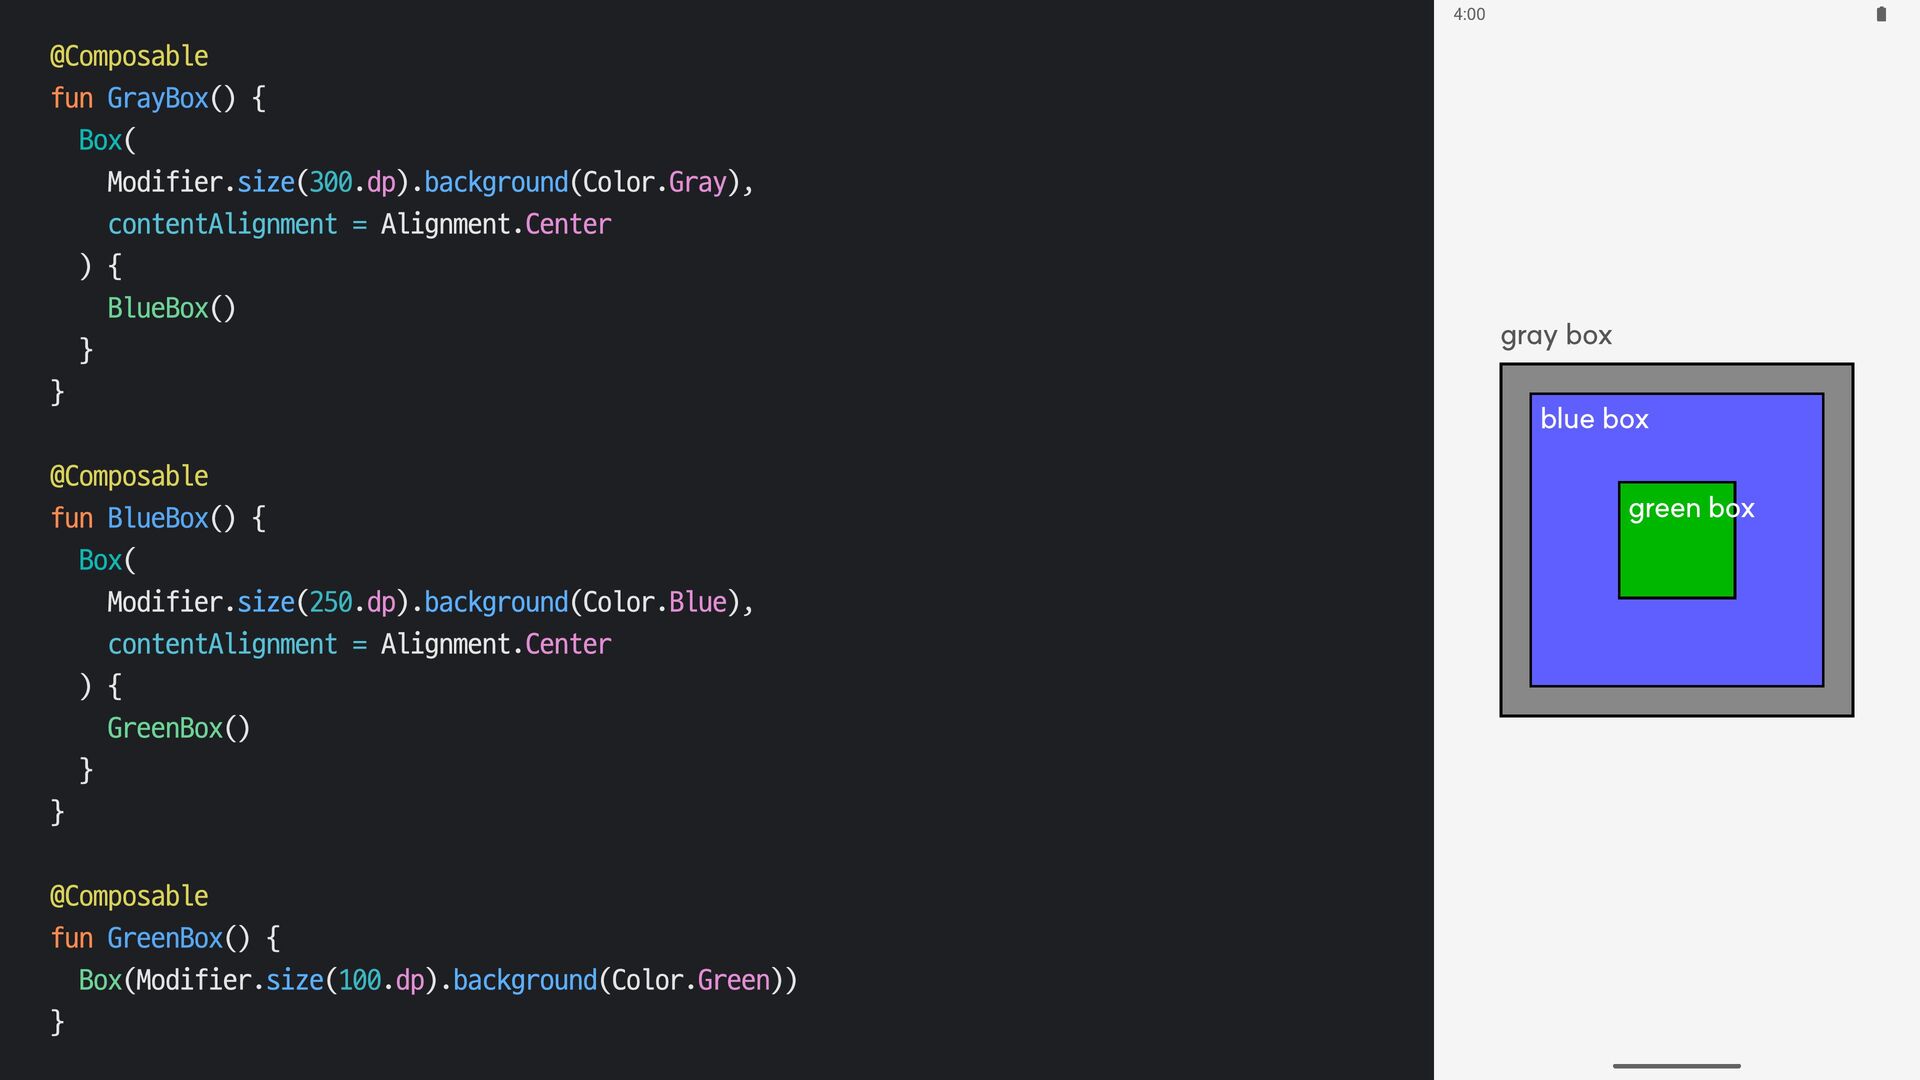Click the 250 value in size modifier
The width and height of the screenshot is (1920, 1080).
(x=330, y=602)
